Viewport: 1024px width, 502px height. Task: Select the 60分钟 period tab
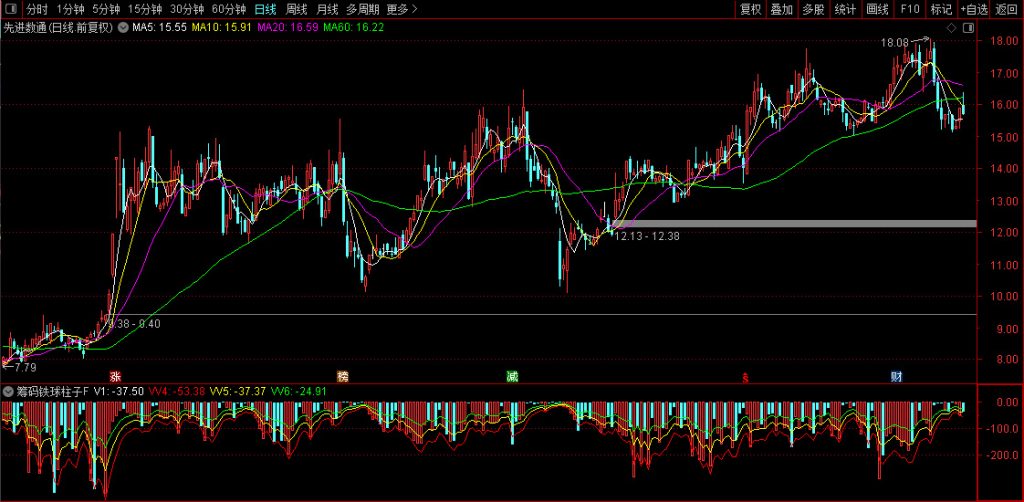click(229, 9)
